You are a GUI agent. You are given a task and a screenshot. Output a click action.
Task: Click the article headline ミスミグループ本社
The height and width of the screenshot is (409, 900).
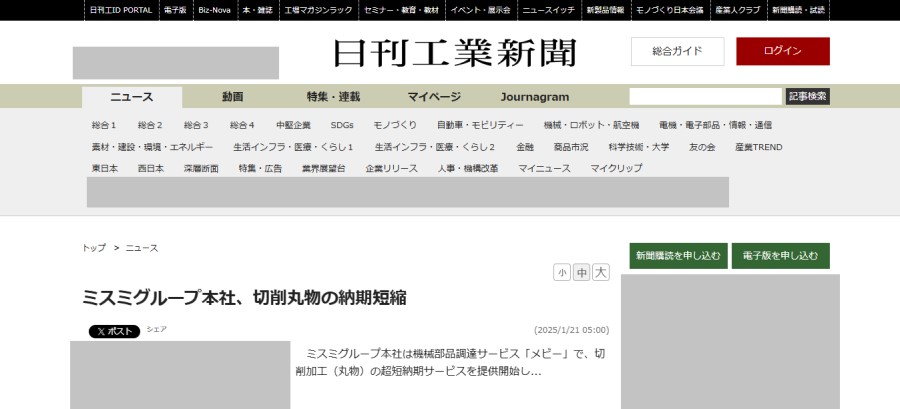(x=244, y=298)
